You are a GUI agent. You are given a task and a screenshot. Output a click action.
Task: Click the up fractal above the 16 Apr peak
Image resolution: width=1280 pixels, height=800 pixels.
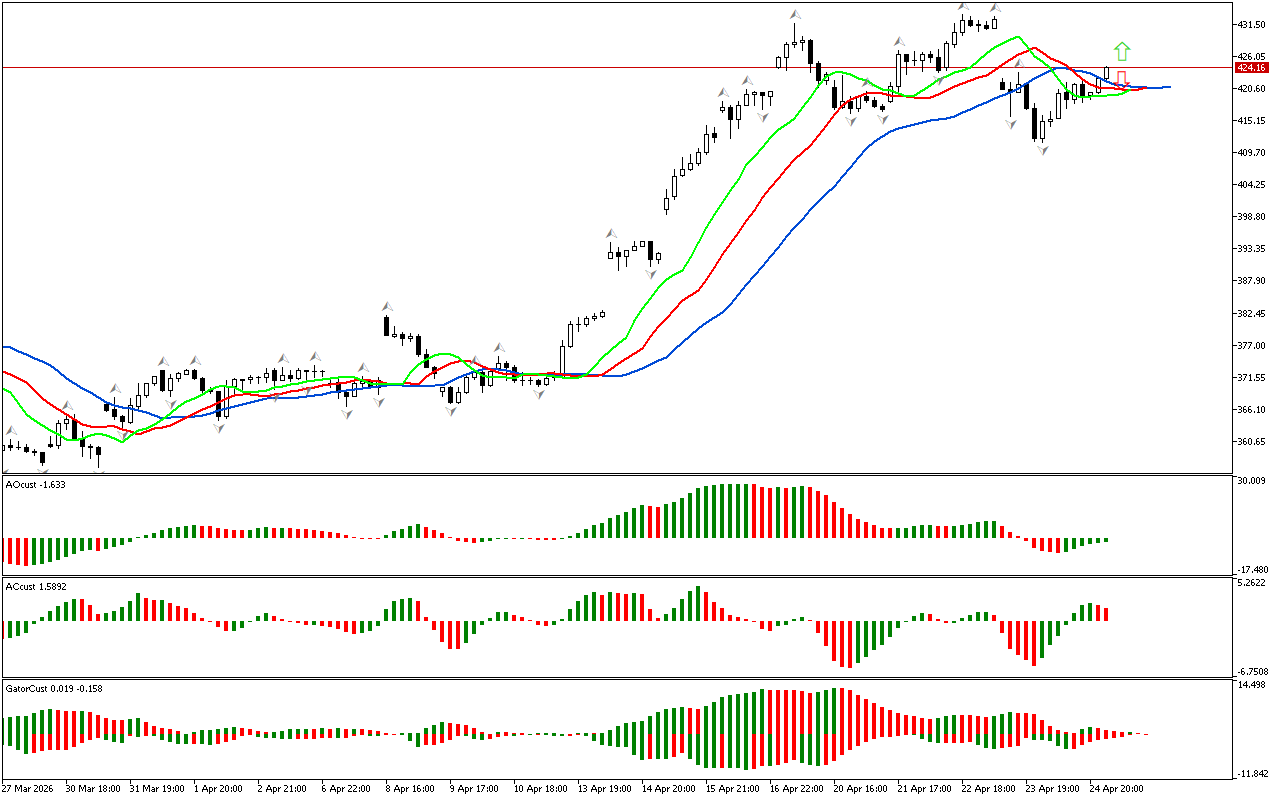795,15
